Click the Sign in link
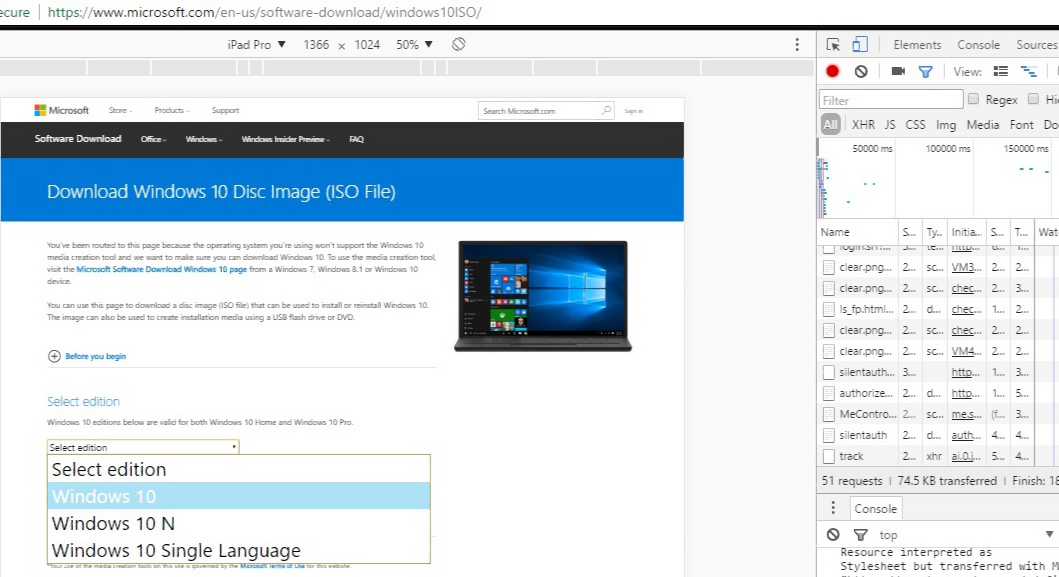Screen dimensions: 1059x577 tap(634, 111)
